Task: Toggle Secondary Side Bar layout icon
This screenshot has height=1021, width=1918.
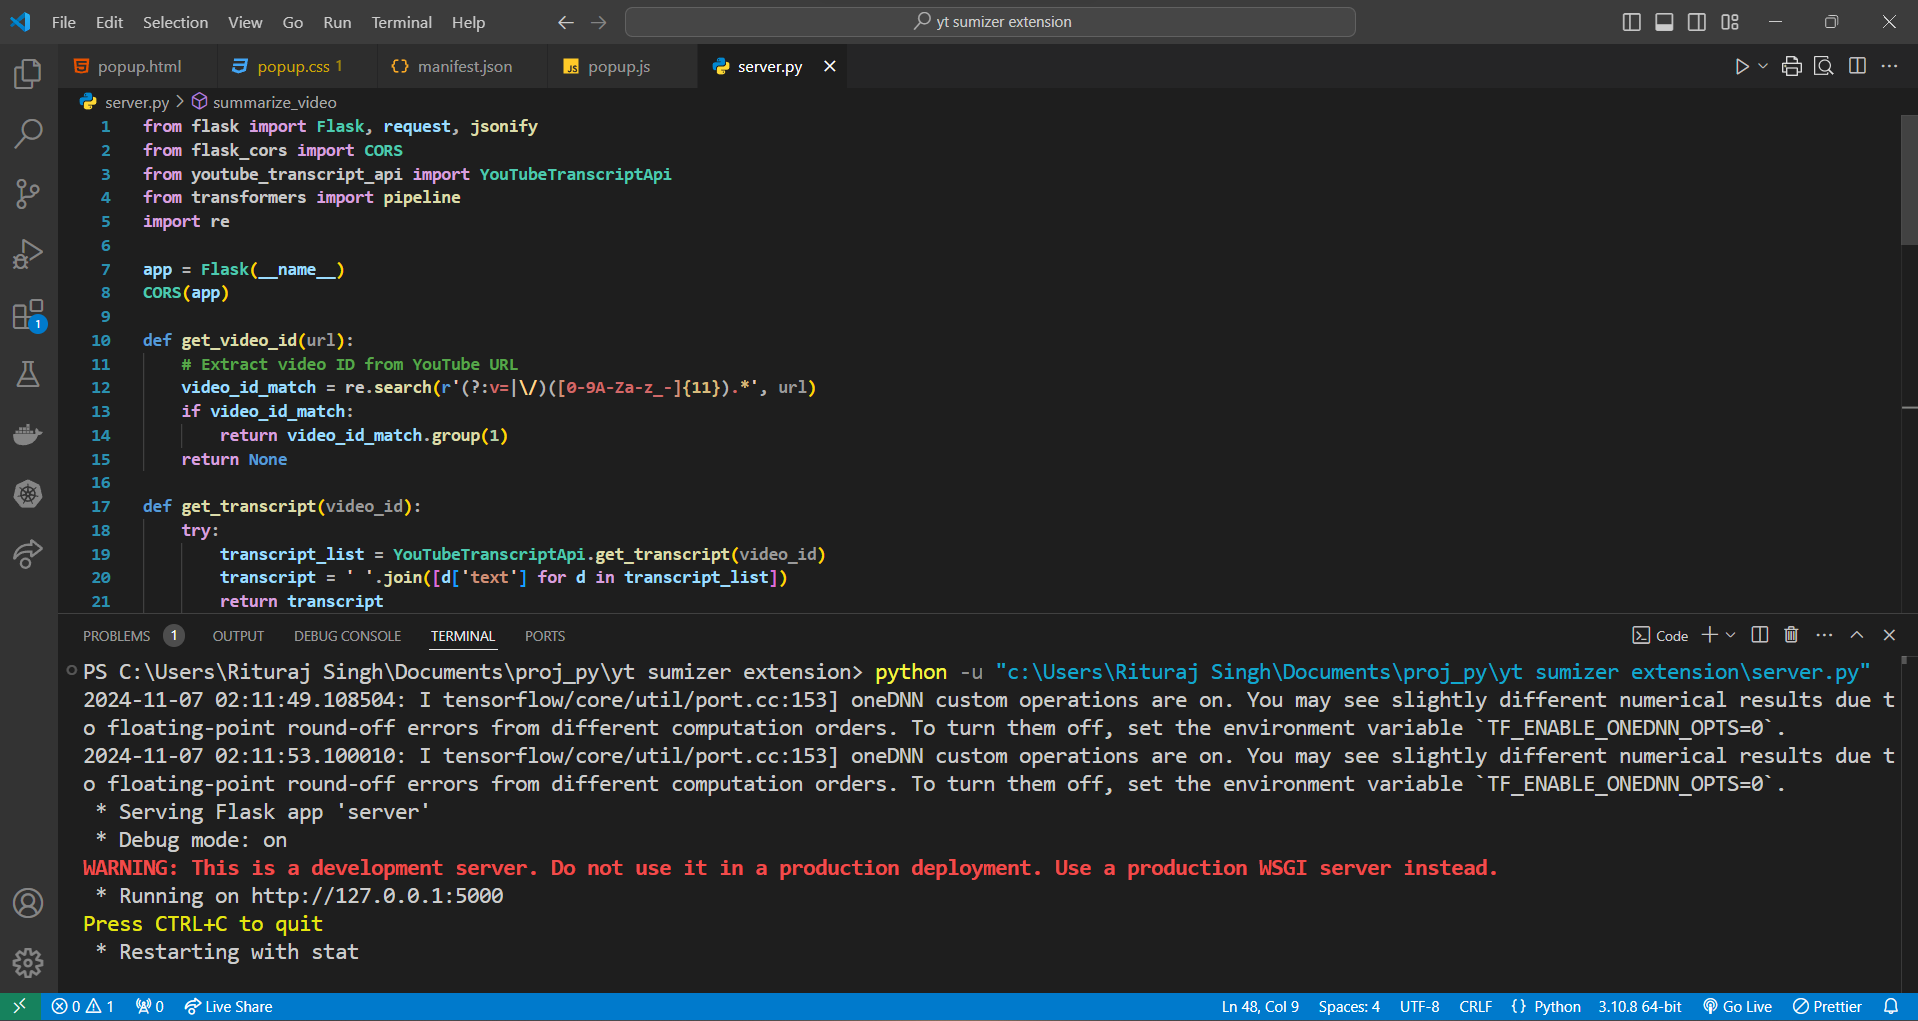Action: pos(1697,22)
